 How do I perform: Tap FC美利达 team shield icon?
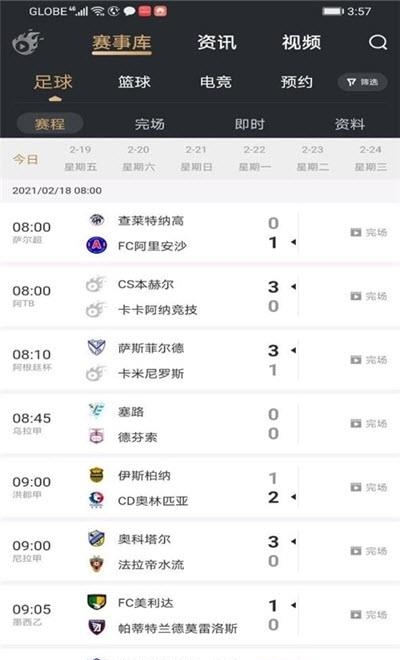click(96, 602)
